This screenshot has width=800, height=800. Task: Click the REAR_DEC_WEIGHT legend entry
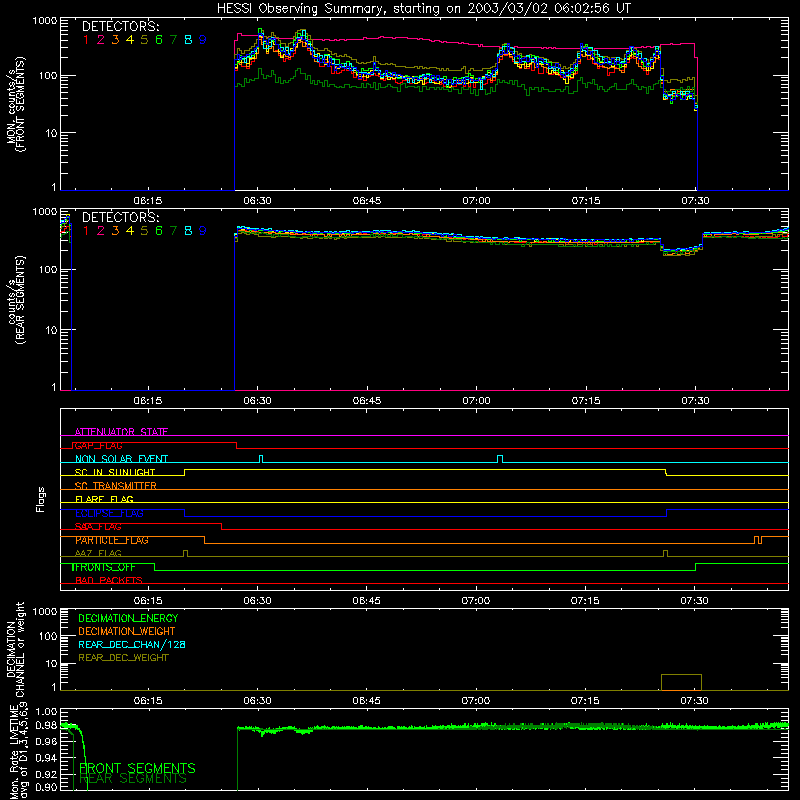[123, 658]
